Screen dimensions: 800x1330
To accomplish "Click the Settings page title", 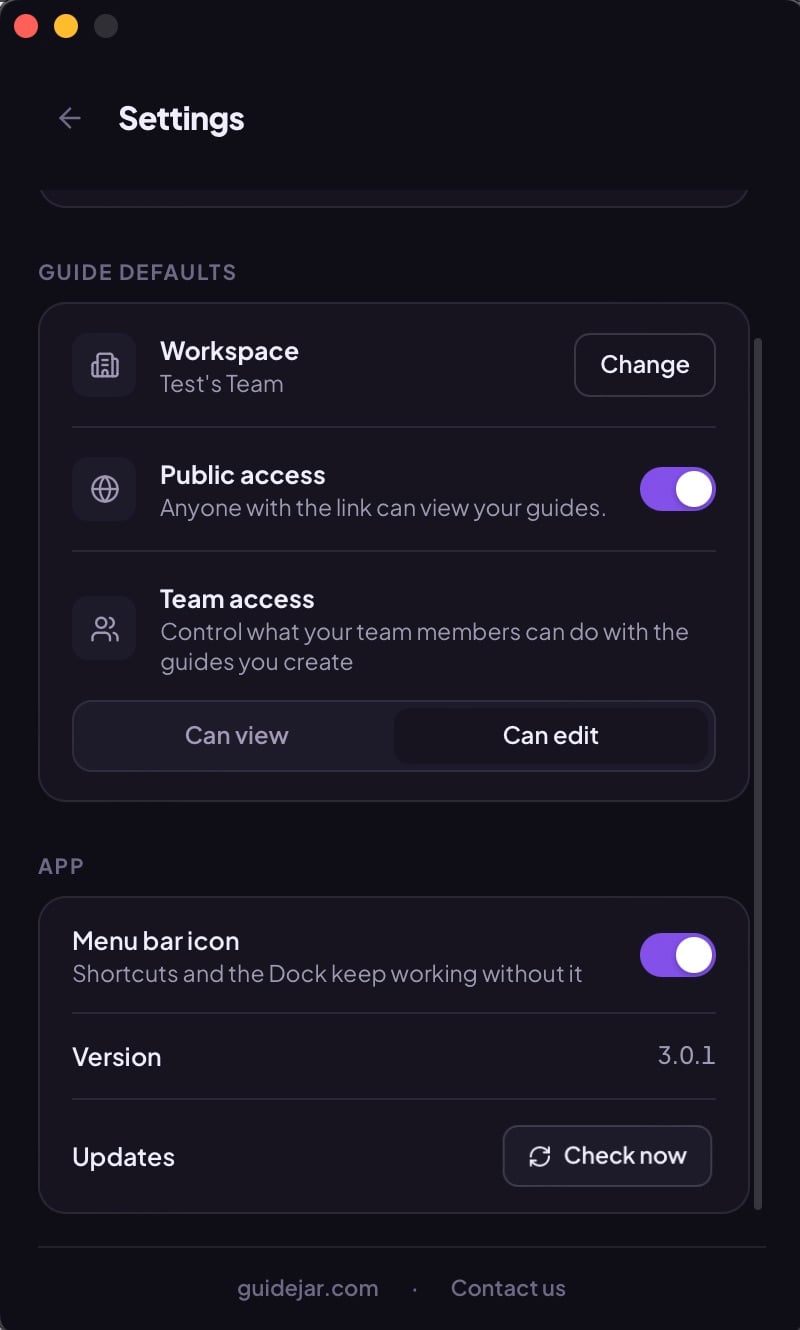I will (181, 118).
